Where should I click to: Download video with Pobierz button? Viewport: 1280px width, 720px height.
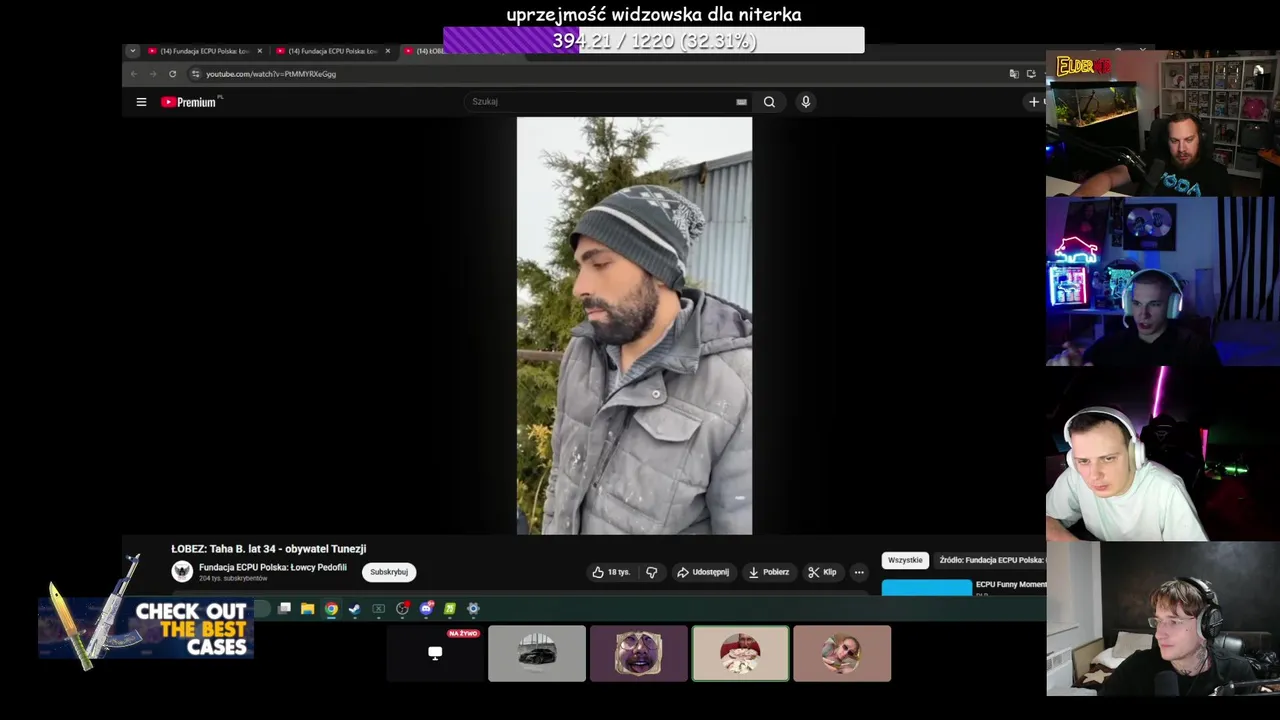click(769, 572)
